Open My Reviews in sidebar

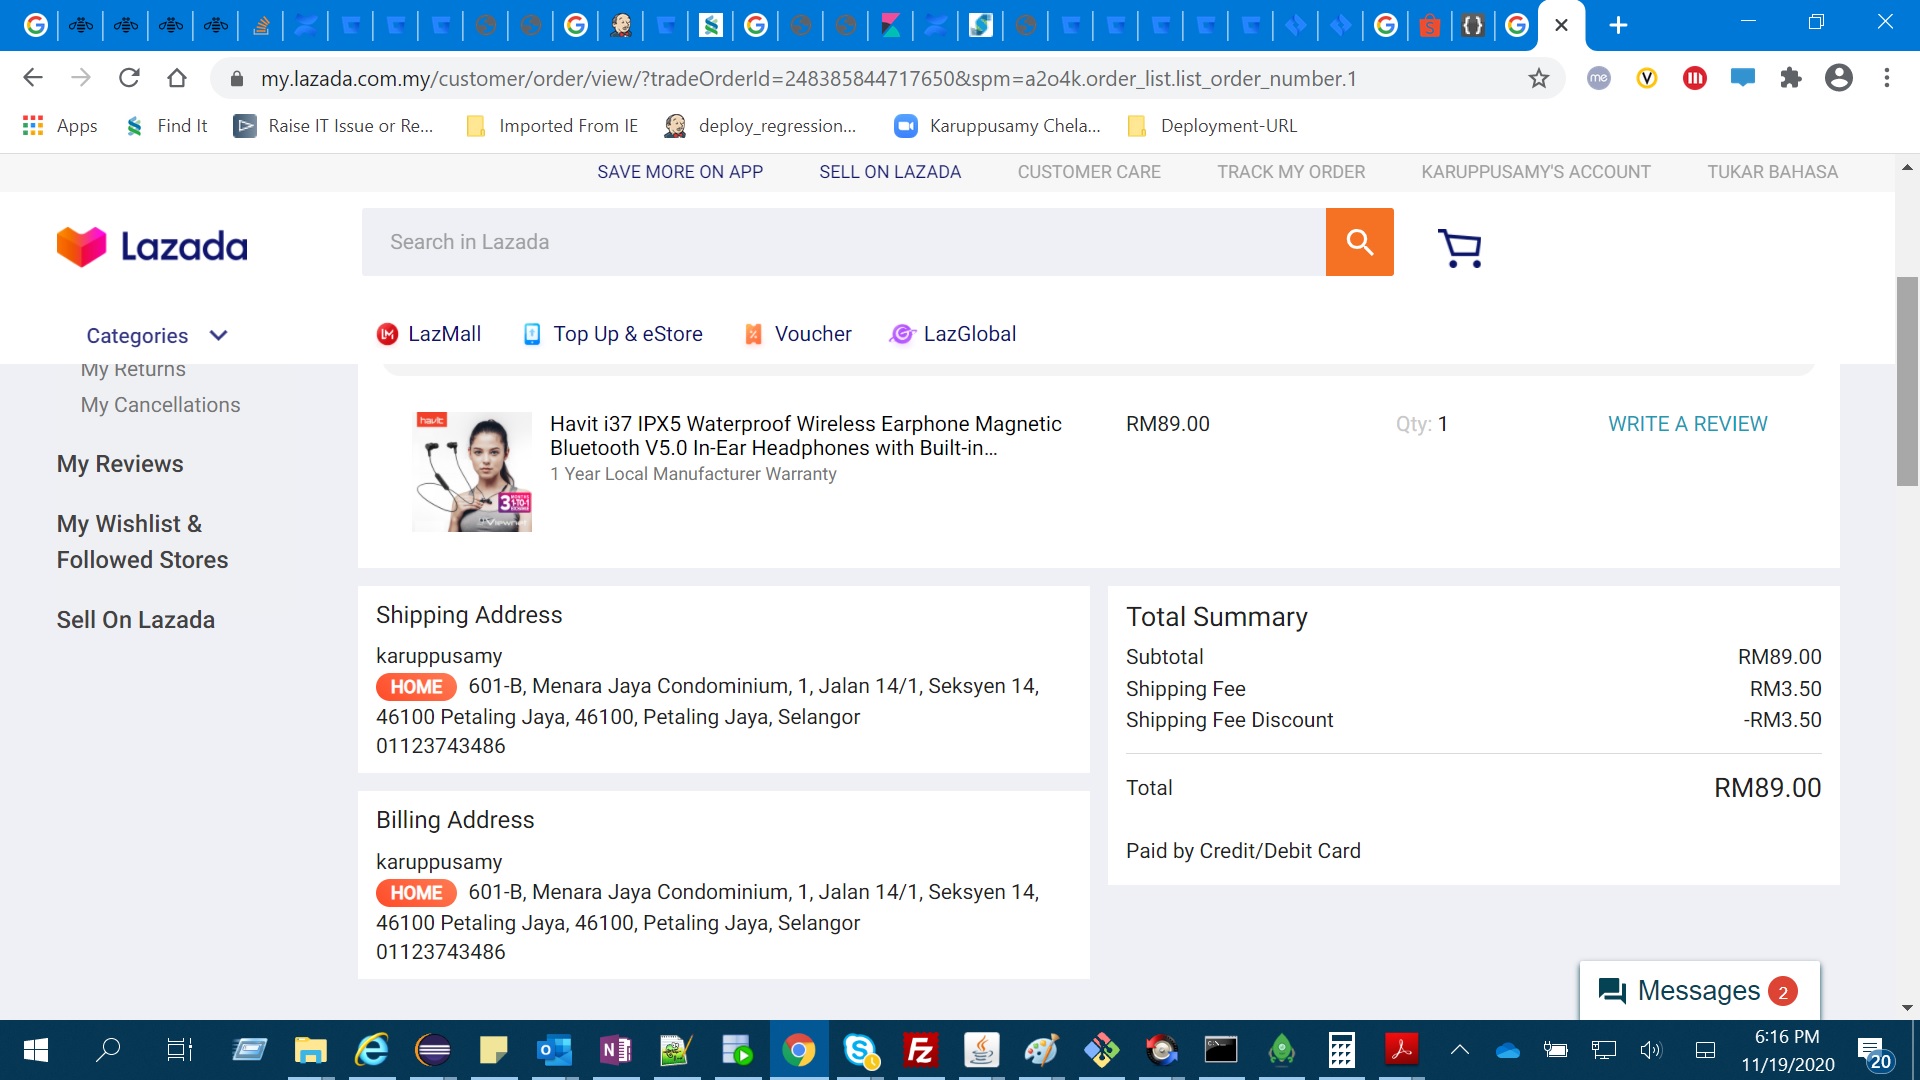(120, 464)
